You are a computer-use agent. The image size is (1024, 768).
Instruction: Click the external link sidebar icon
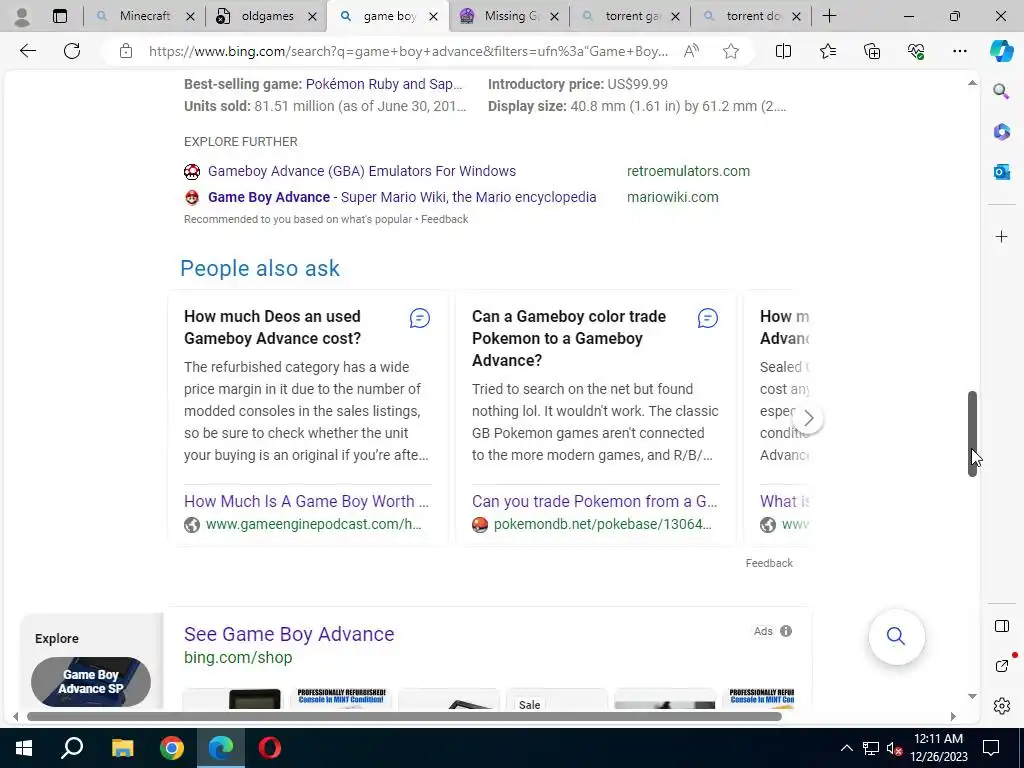coord(1002,665)
